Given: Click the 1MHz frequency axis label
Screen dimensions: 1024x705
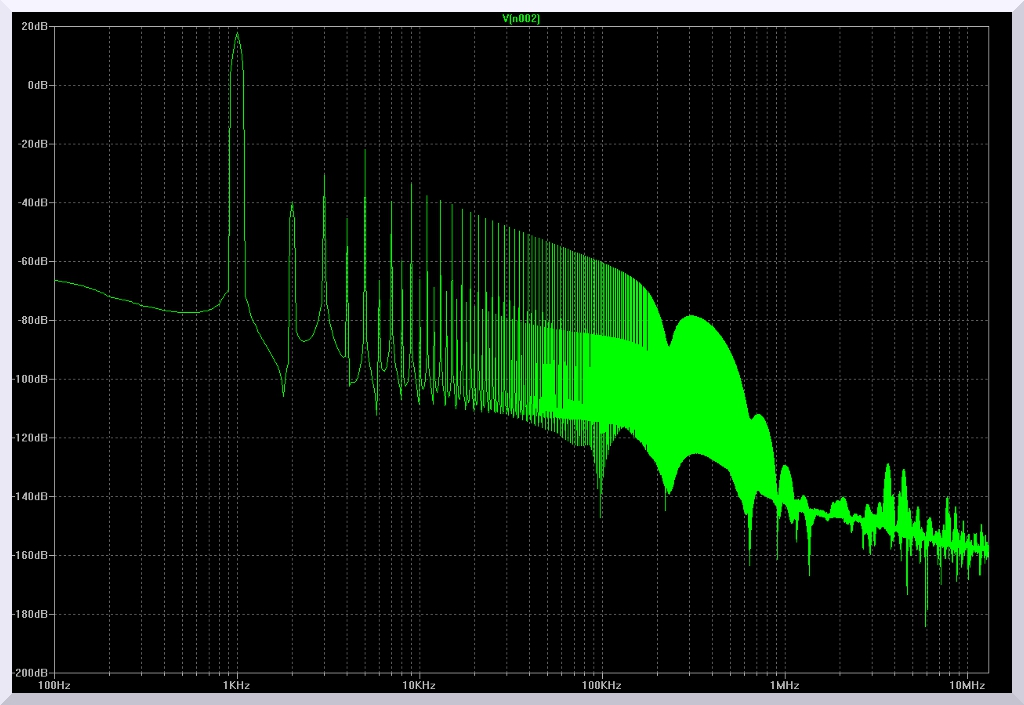Looking at the screenshot, I should pyautogui.click(x=784, y=686).
